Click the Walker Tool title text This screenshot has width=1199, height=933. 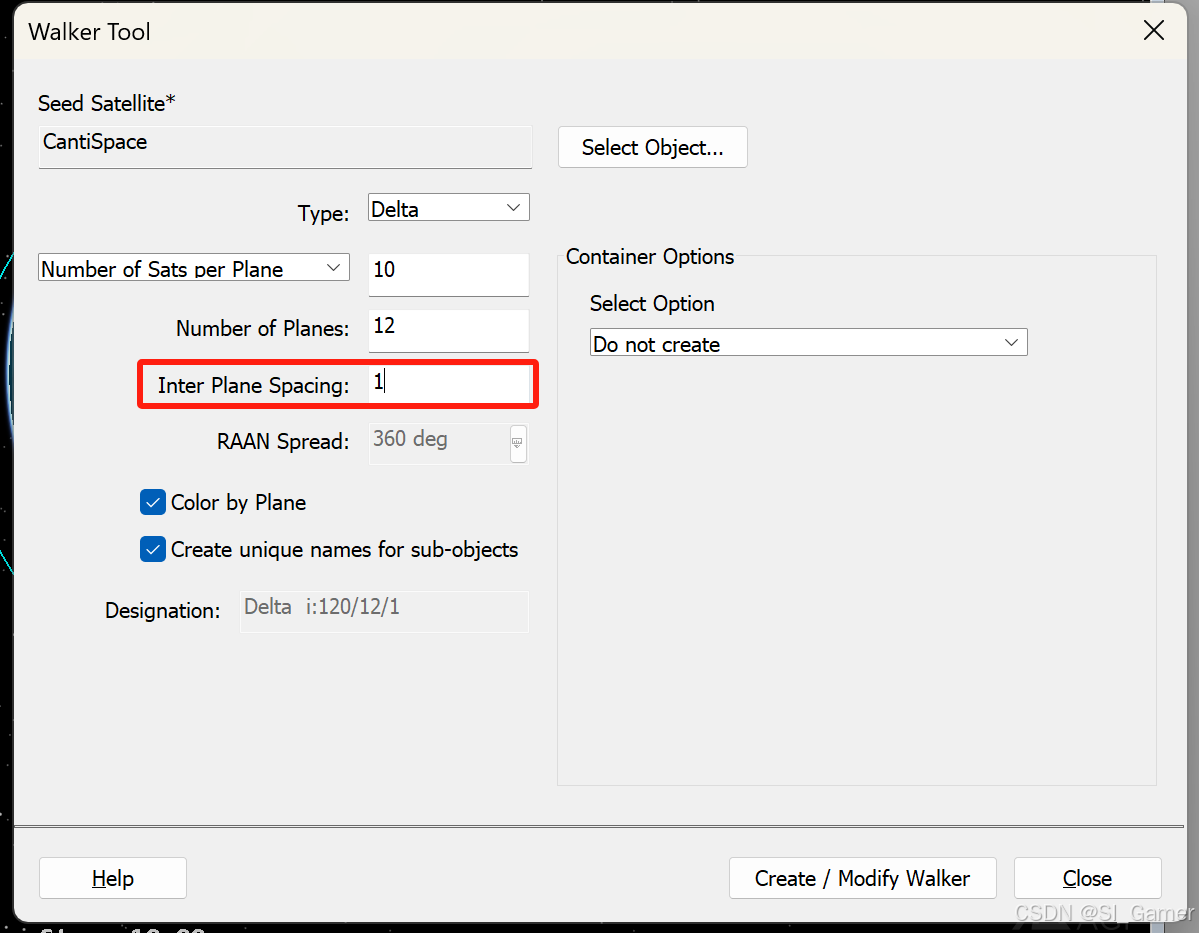coord(89,31)
